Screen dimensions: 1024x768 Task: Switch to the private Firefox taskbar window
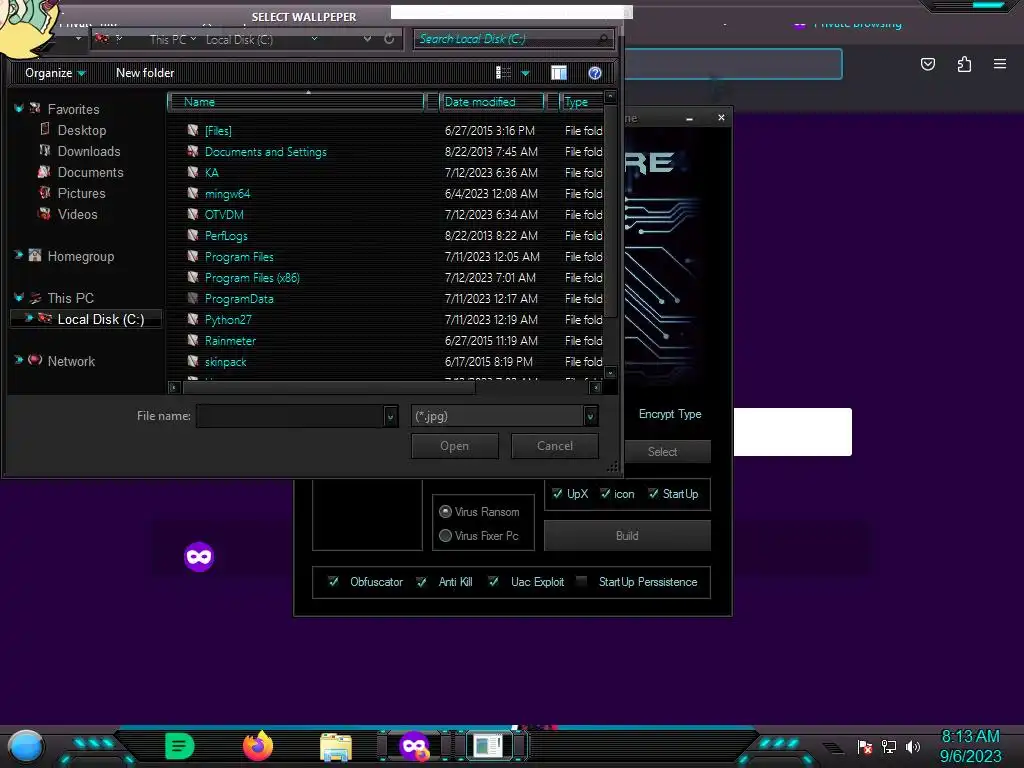(414, 746)
